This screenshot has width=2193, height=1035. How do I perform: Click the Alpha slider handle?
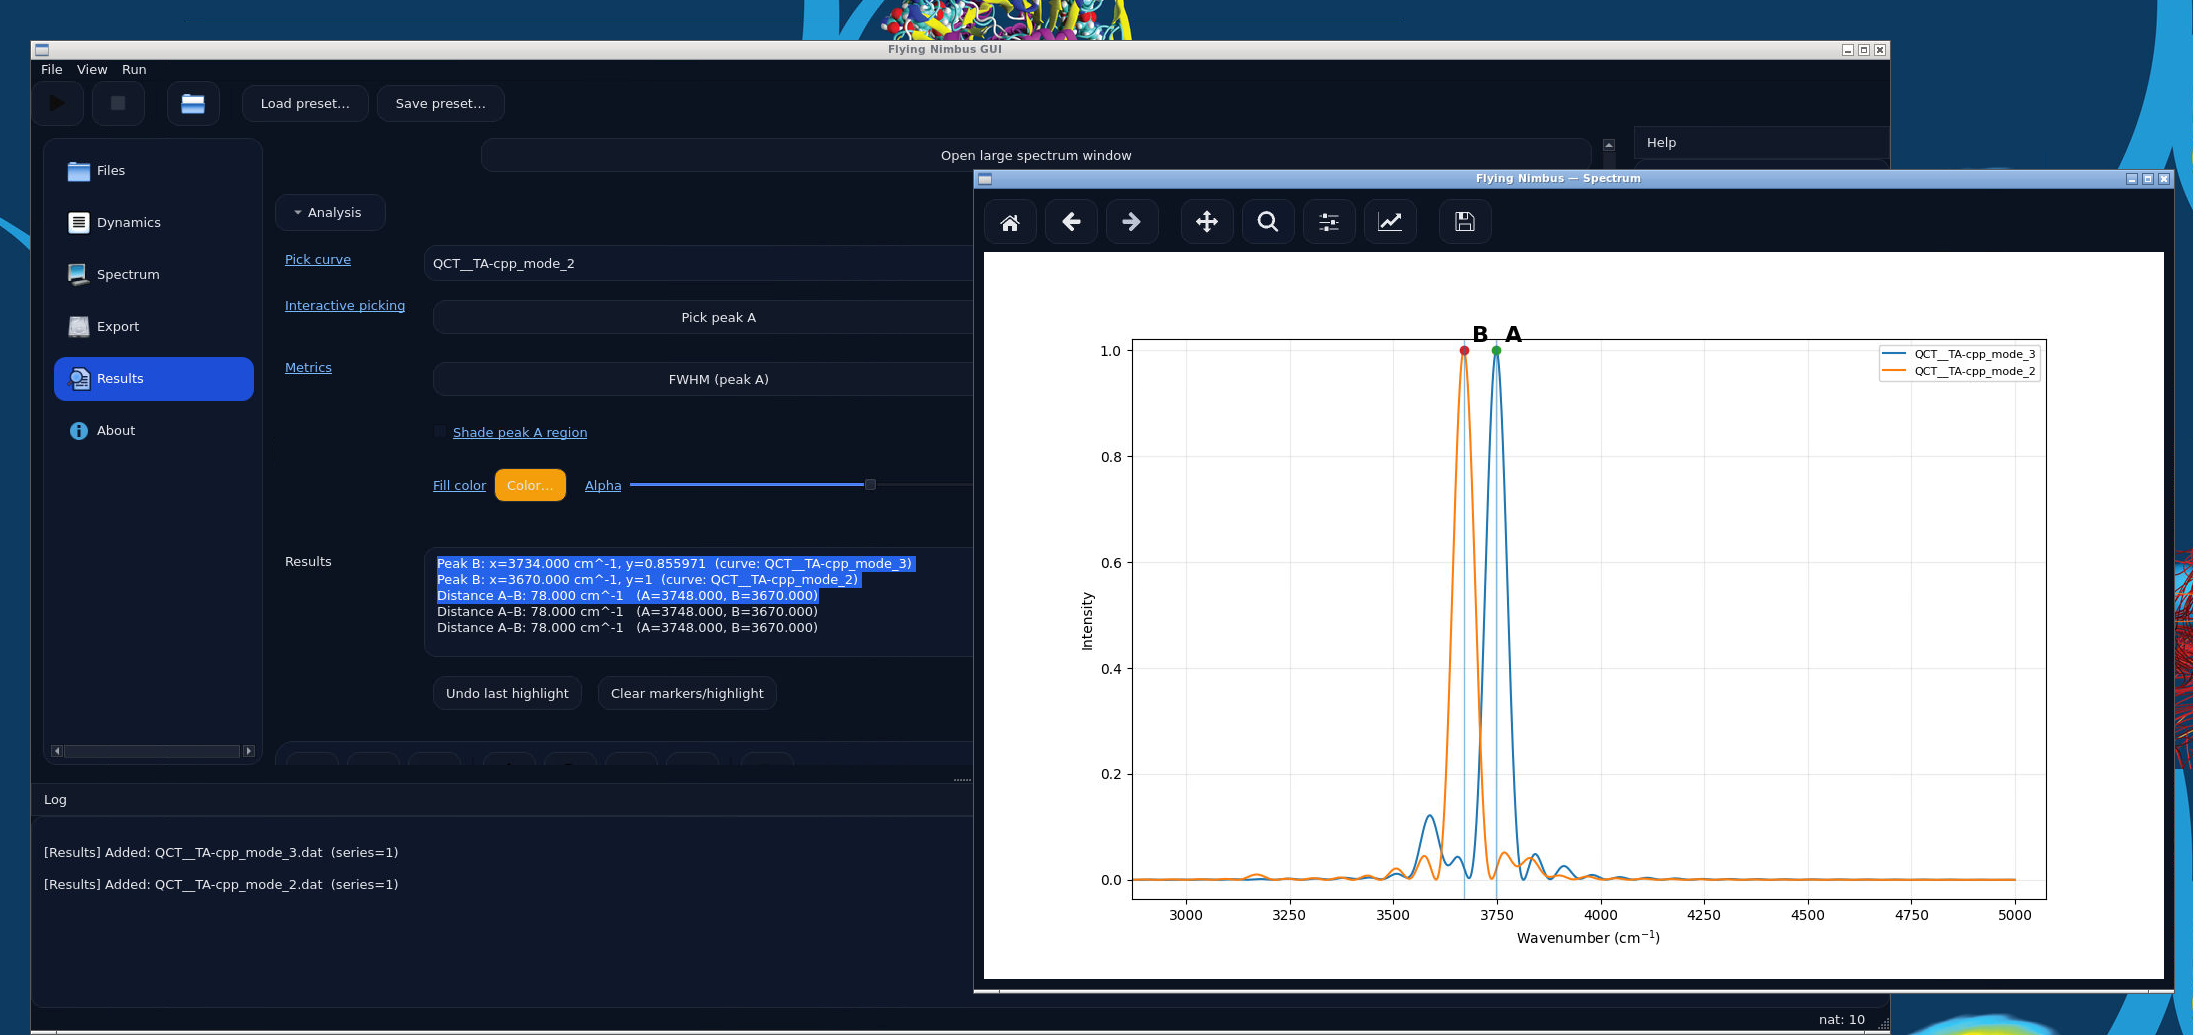(870, 484)
